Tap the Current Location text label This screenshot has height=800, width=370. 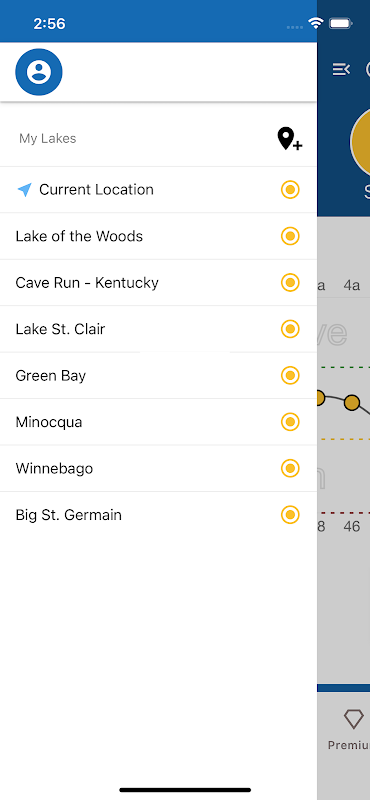[x=96, y=190]
